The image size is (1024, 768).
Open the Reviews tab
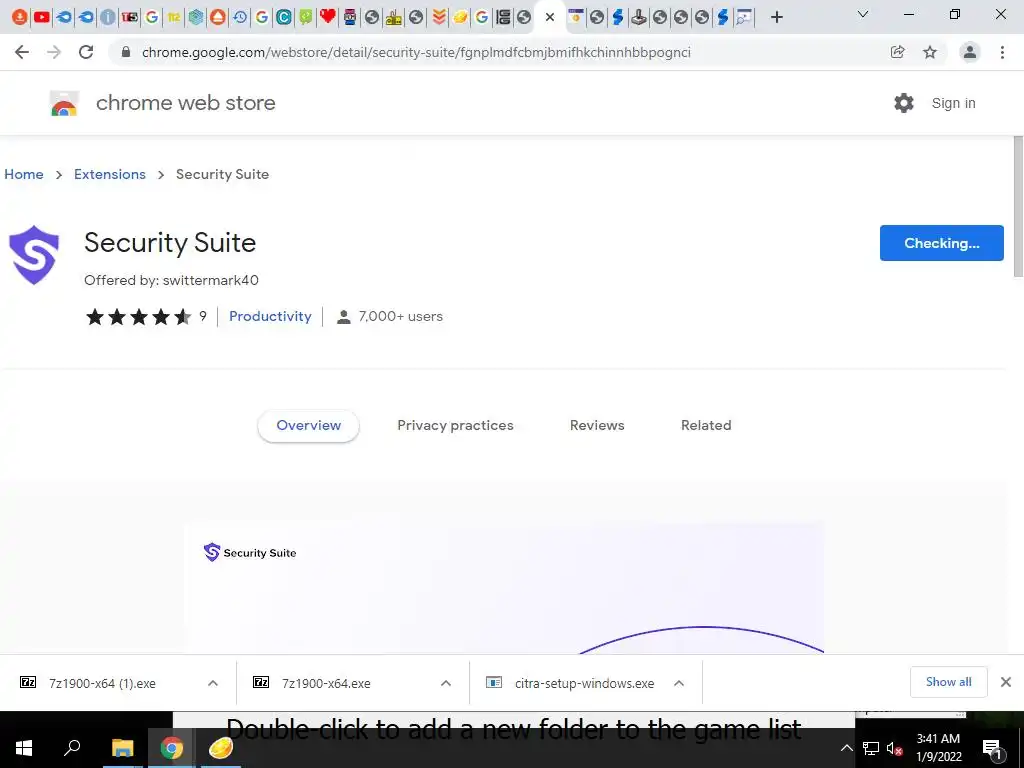click(x=597, y=425)
